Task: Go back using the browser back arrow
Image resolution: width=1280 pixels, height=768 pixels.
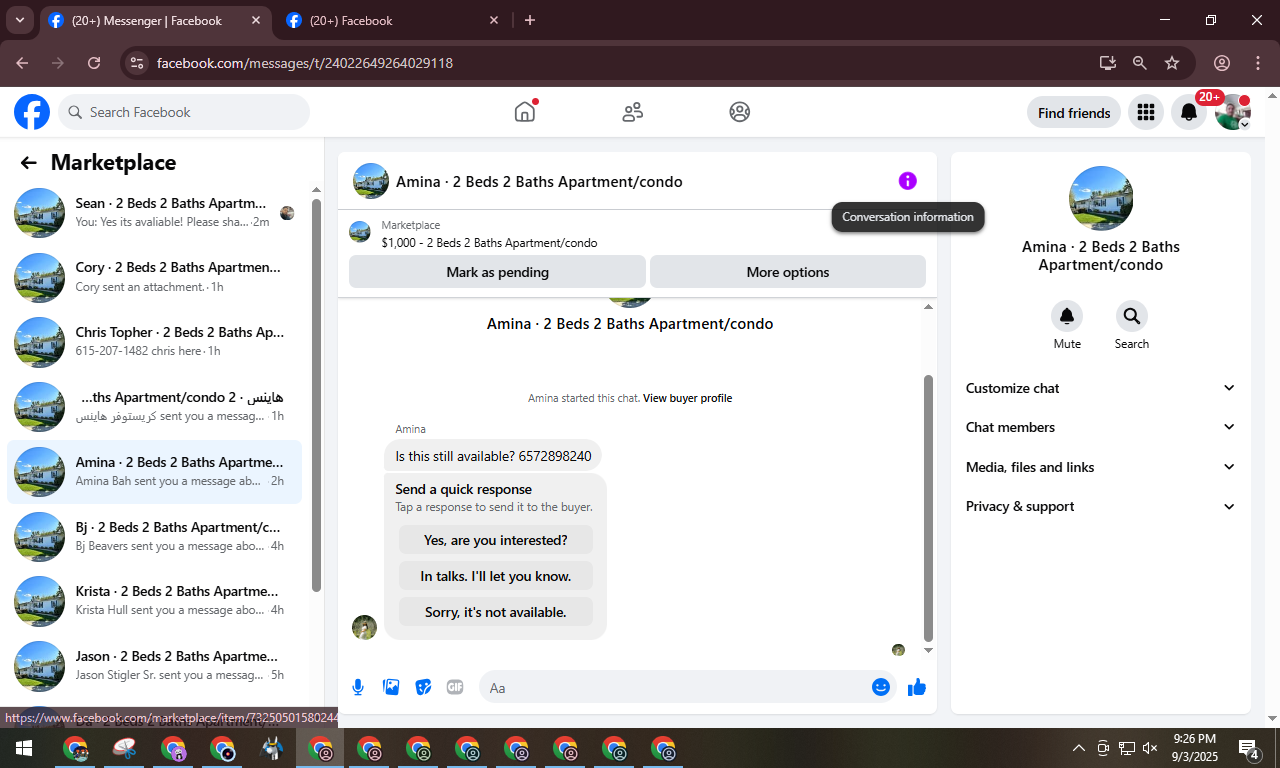Action: click(22, 63)
